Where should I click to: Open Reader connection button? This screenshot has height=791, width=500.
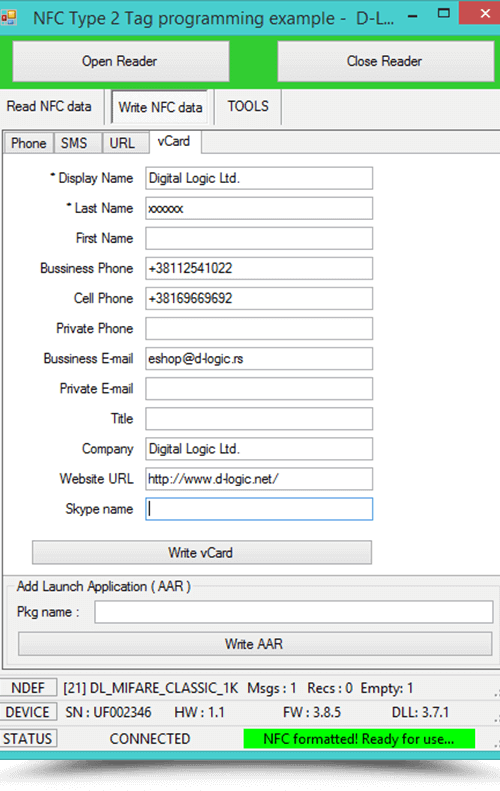pos(121,62)
